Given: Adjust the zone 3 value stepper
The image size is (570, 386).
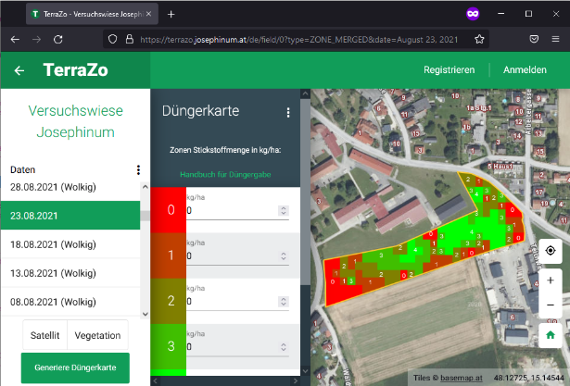Looking at the screenshot, I should (x=283, y=347).
